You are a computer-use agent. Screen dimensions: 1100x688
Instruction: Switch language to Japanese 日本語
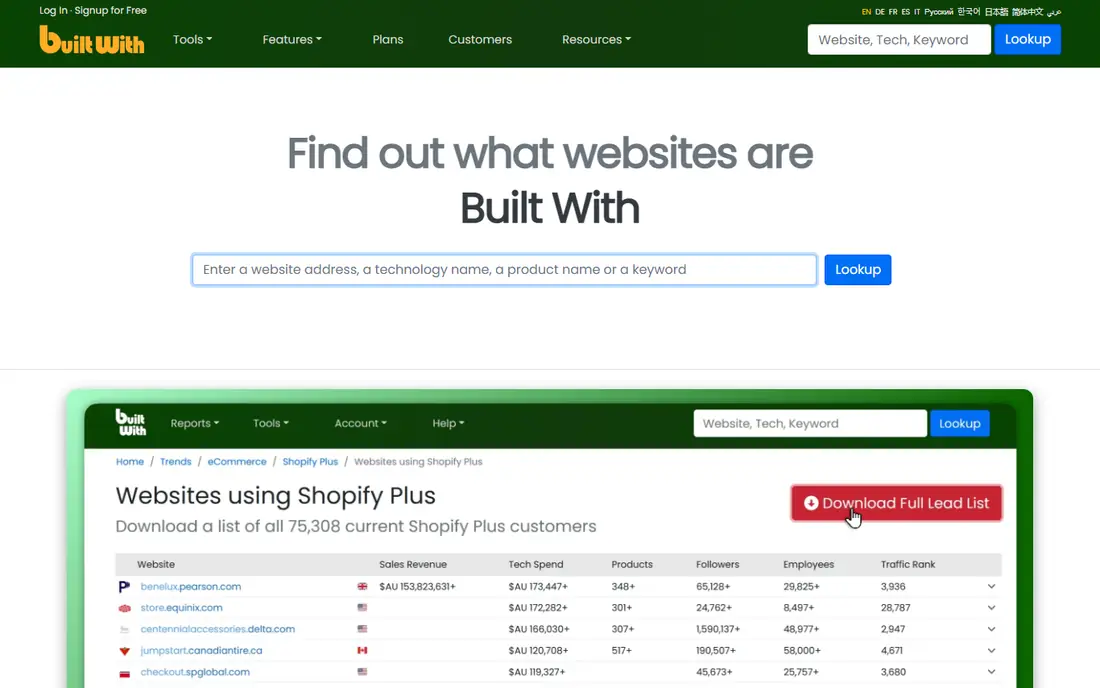(x=996, y=12)
